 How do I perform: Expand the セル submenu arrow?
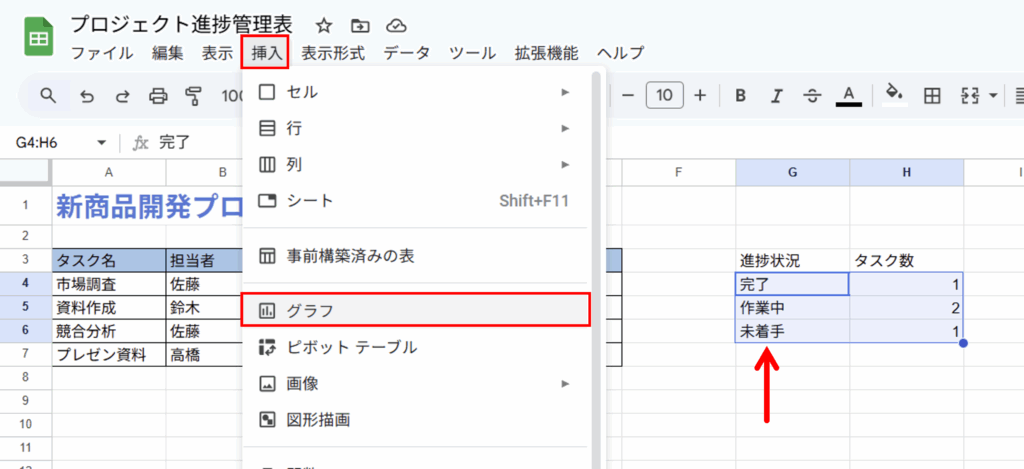pyautogui.click(x=565, y=92)
